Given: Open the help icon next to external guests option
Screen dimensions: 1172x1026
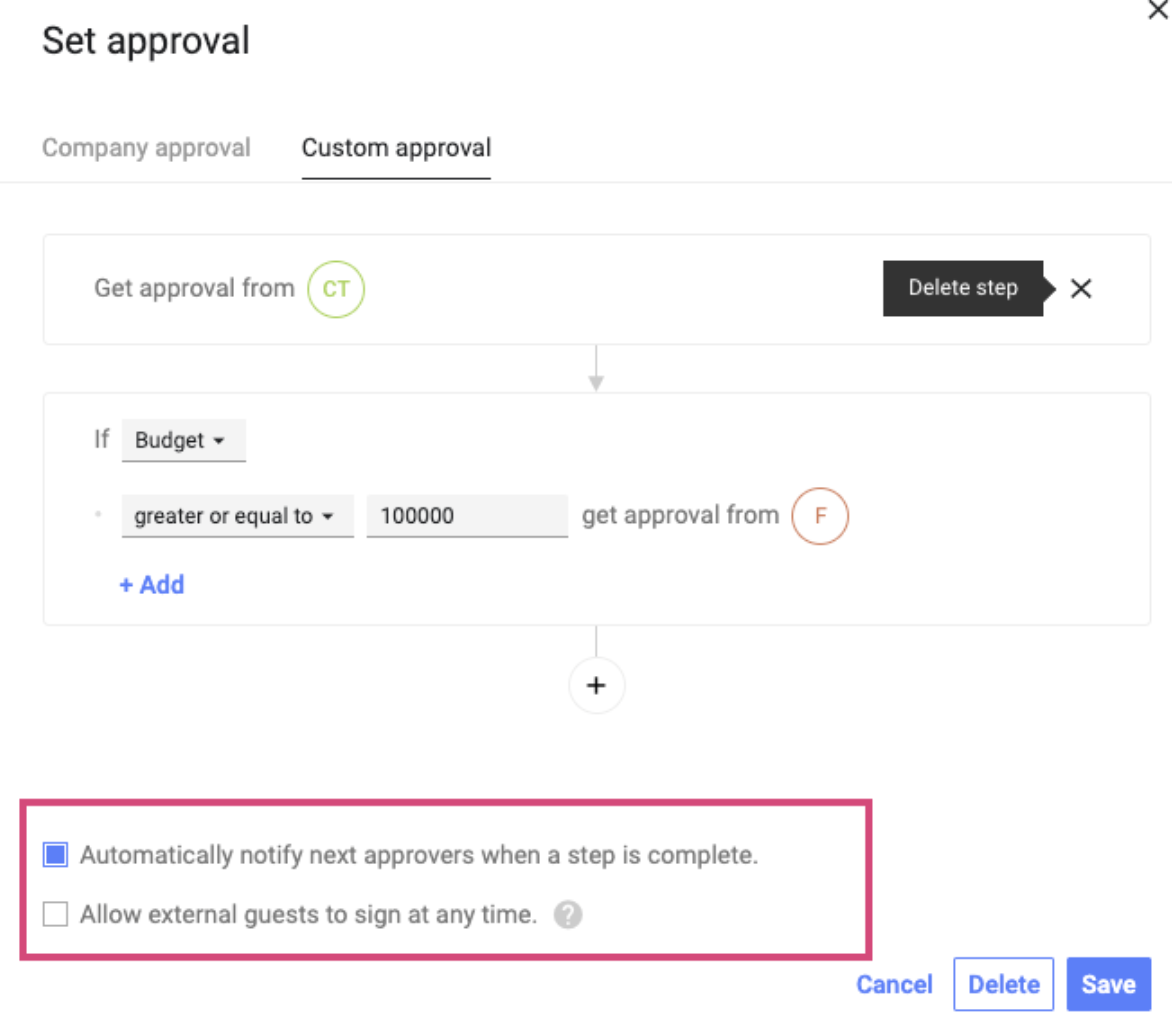Looking at the screenshot, I should tap(567, 914).
